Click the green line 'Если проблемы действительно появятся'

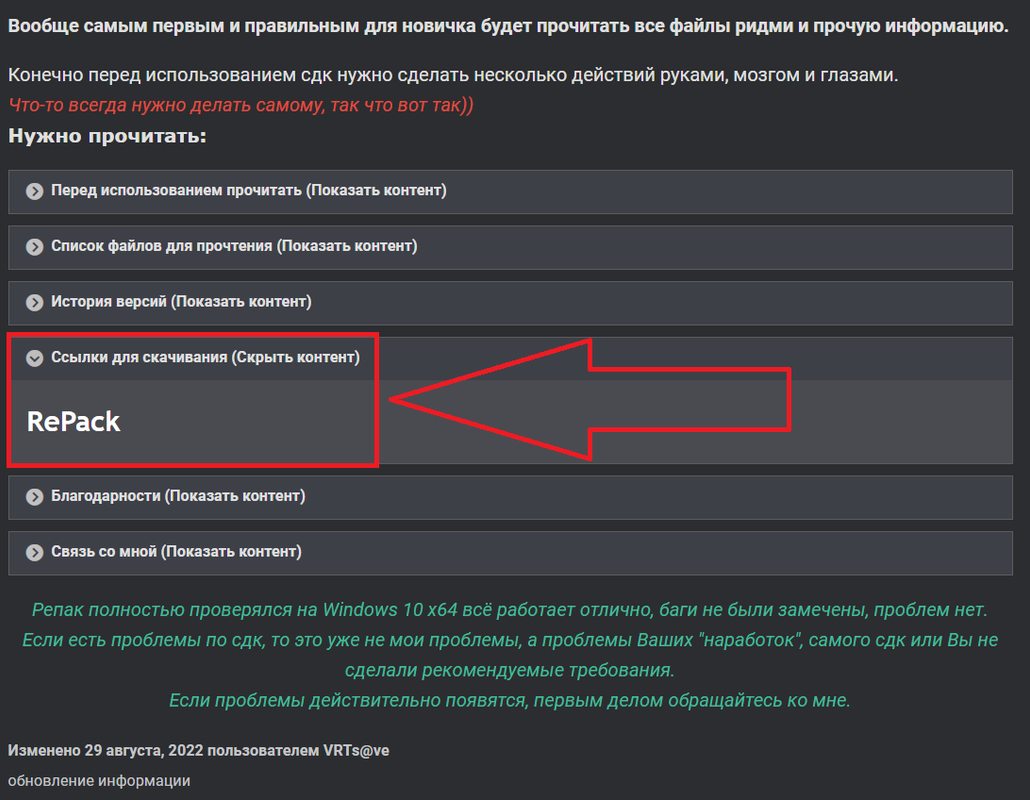(510, 701)
